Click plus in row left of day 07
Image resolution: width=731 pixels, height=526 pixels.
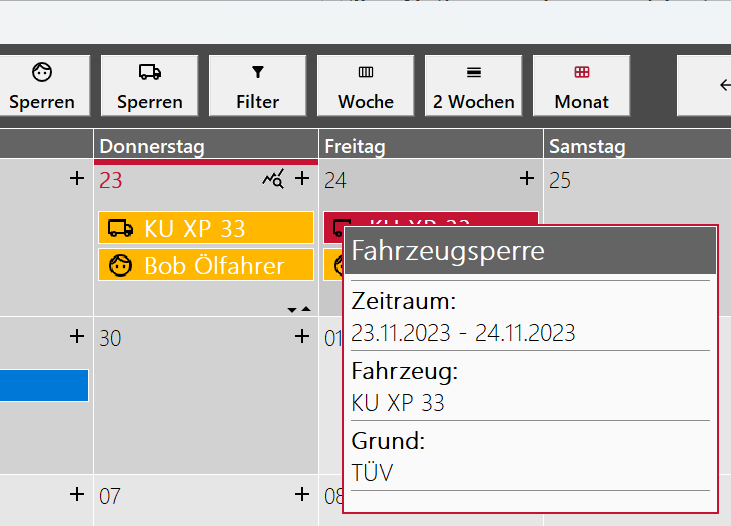point(77,494)
